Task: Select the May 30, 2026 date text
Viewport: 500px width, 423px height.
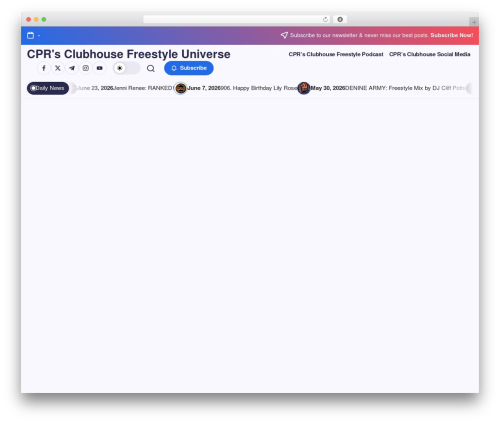Action: pos(328,88)
